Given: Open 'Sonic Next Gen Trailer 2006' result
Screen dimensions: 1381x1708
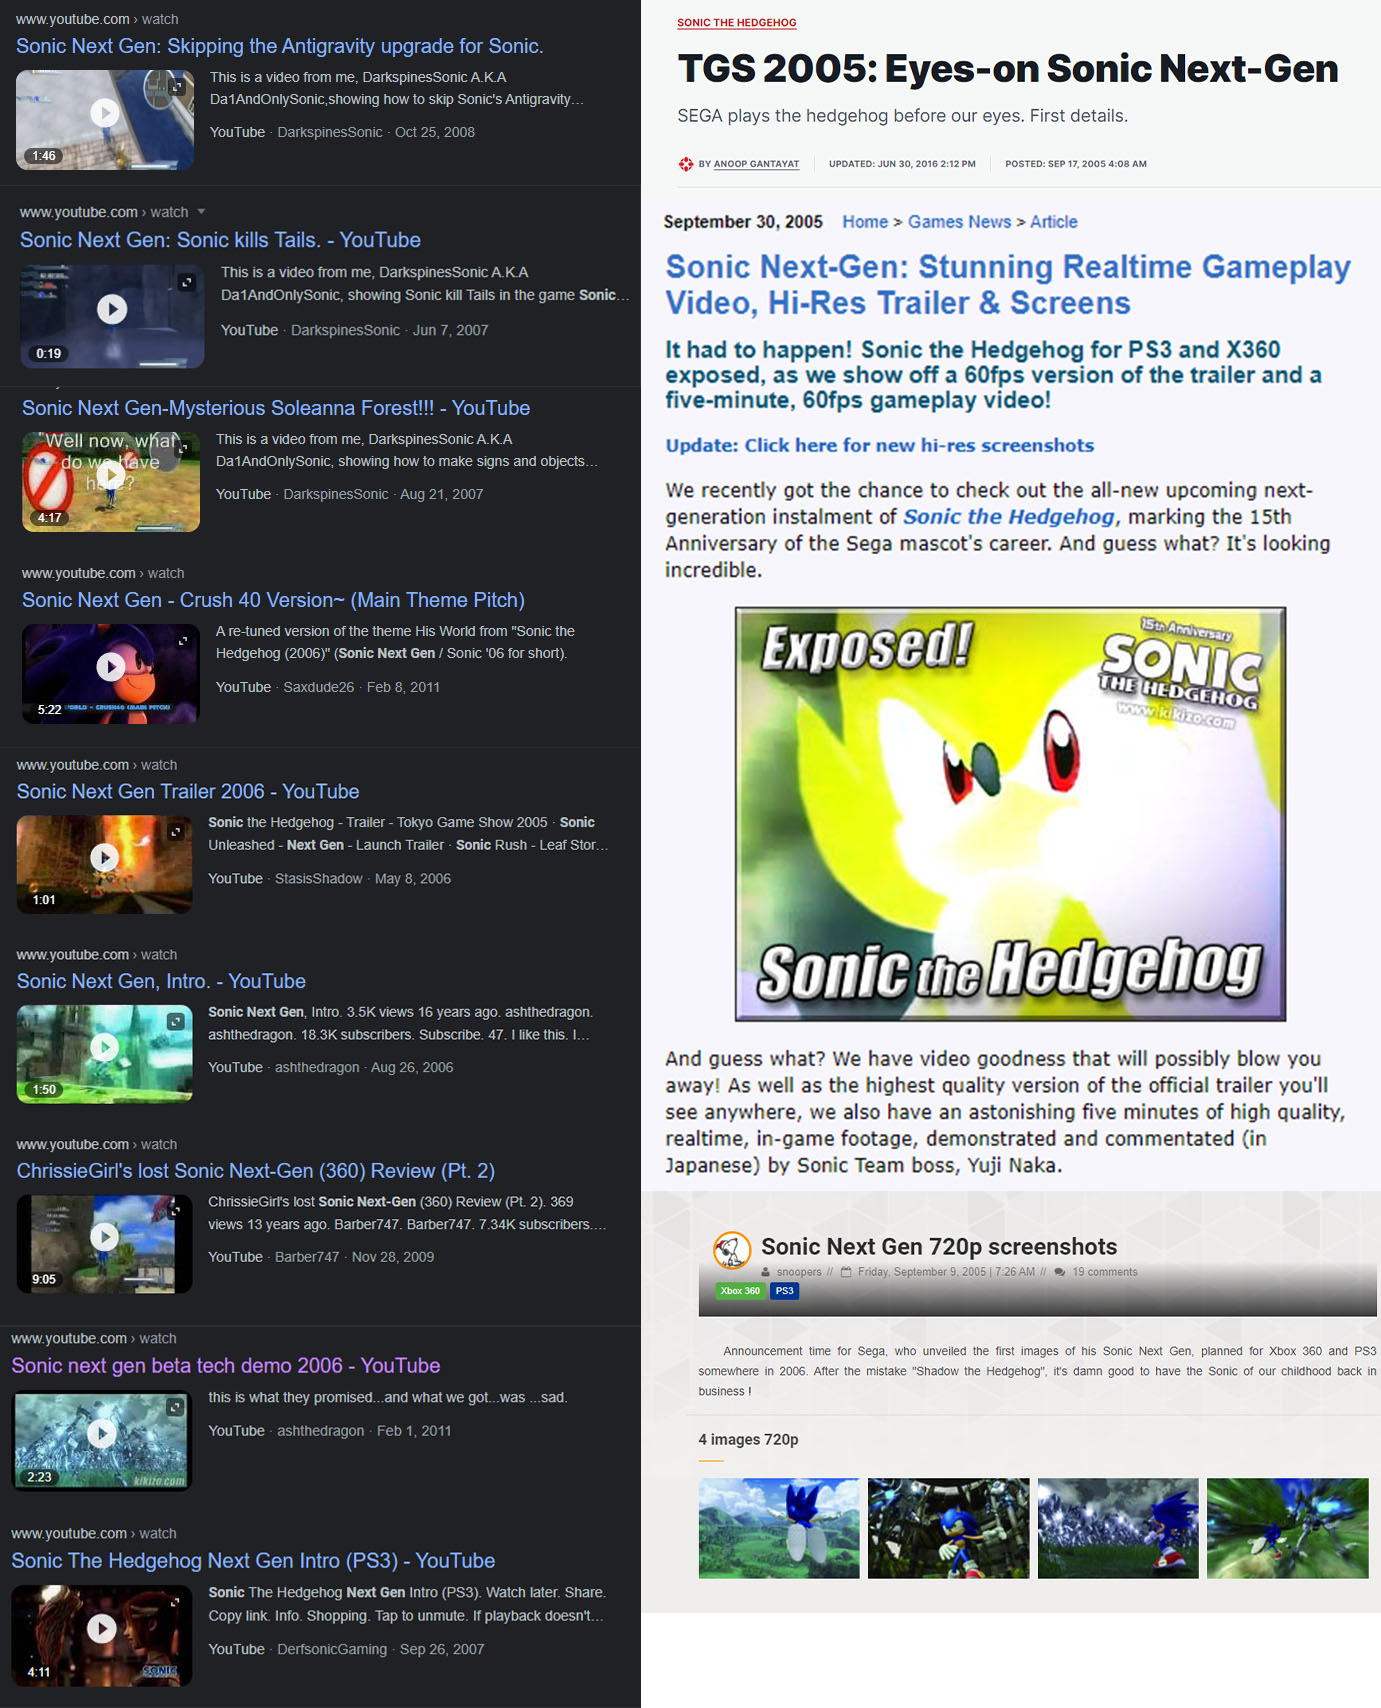Looking at the screenshot, I should pyautogui.click(x=188, y=791).
